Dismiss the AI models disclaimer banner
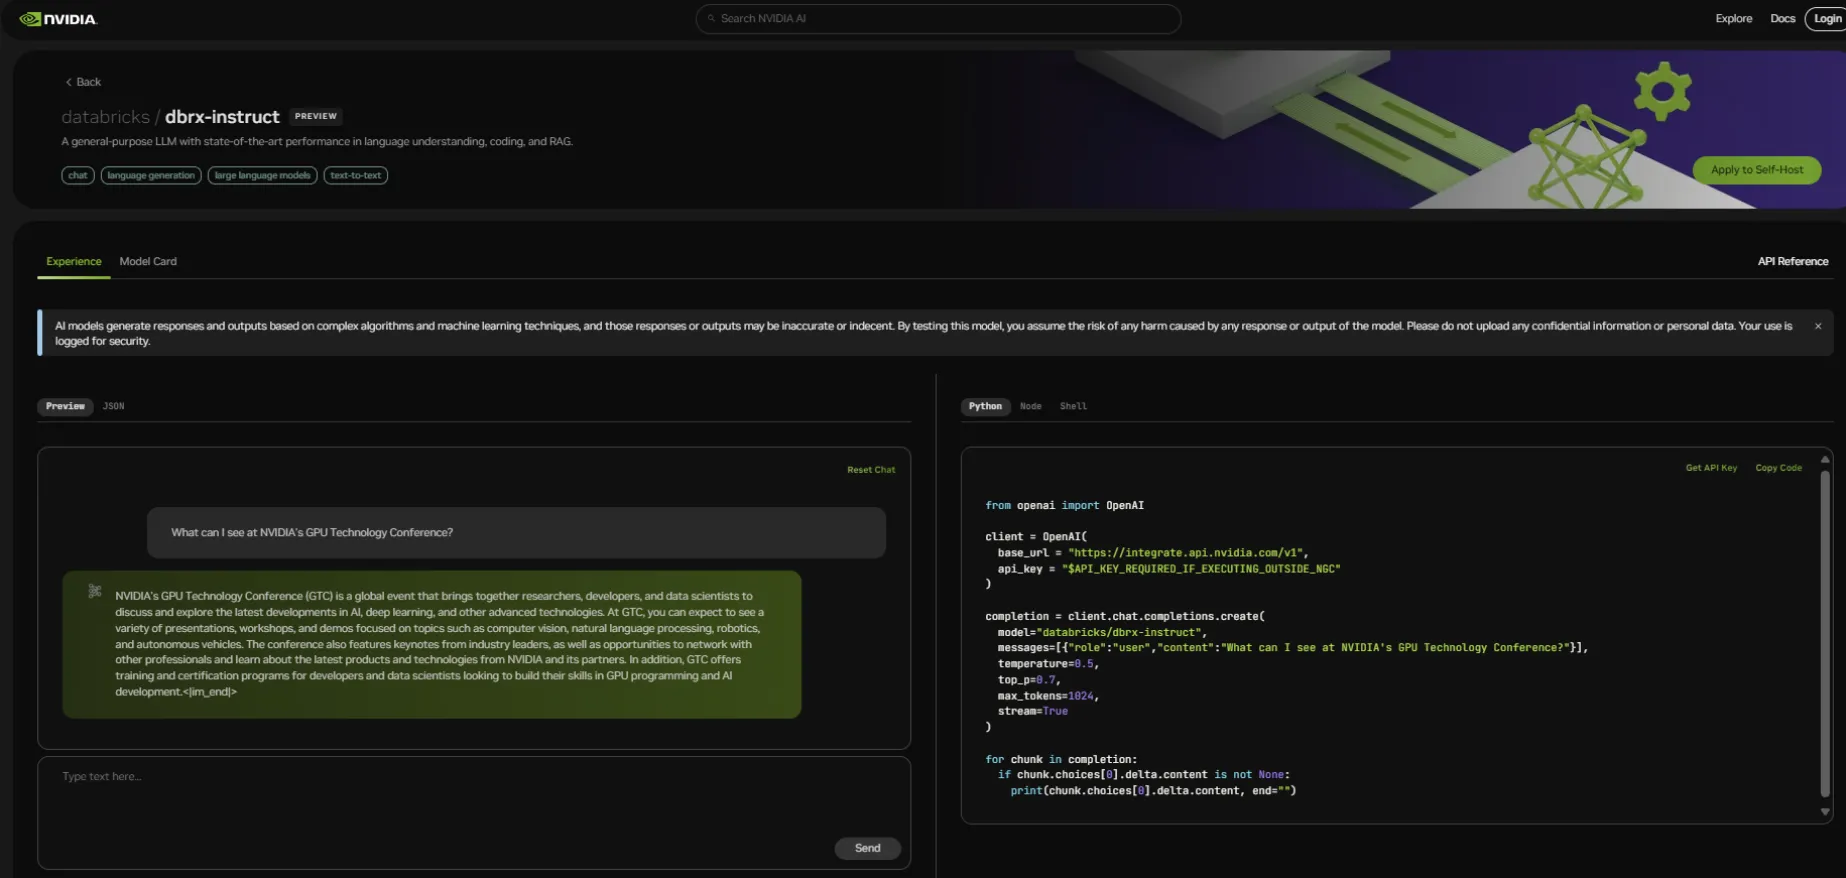This screenshot has height=878, width=1846. [x=1817, y=326]
